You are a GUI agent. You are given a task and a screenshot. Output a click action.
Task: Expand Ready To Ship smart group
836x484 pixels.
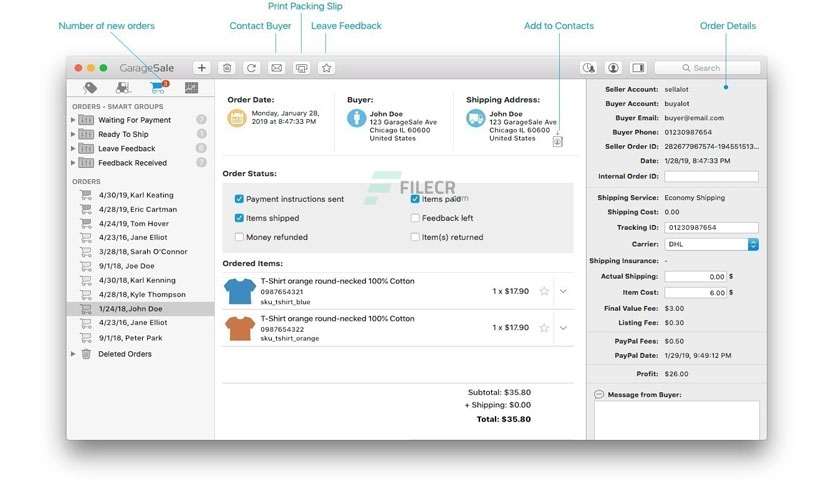coord(73,134)
